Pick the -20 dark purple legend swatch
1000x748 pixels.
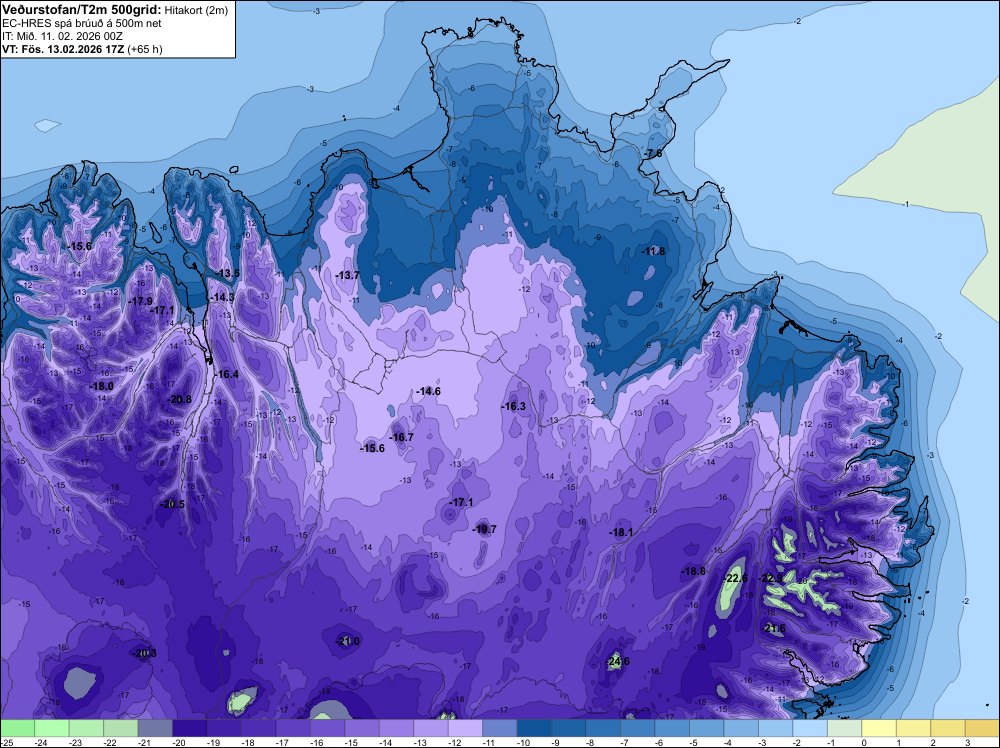(x=189, y=728)
